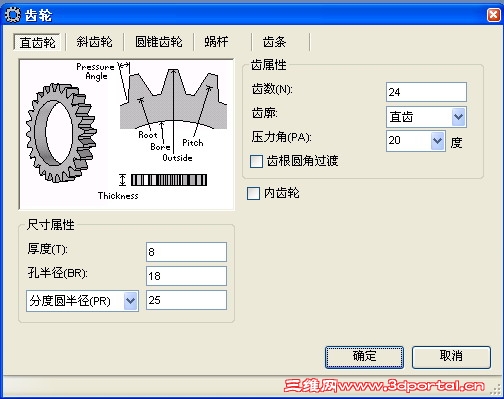Open the 齿廓 dropdown showing 直齿
This screenshot has width=504, height=399.
[426, 117]
